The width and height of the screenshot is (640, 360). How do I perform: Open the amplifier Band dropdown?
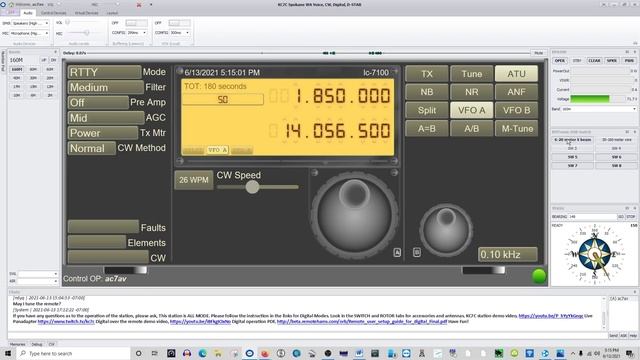click(x=599, y=109)
